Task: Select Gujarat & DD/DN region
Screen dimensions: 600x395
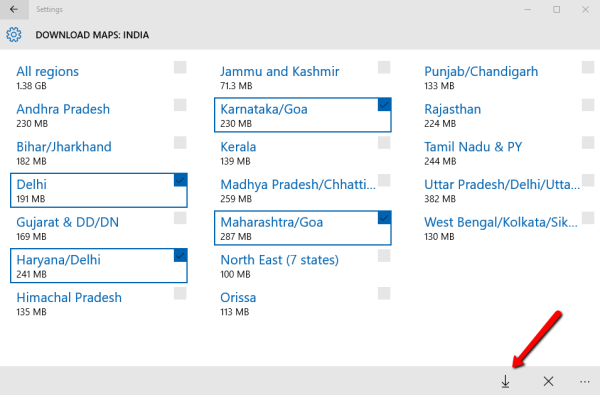Action: [99, 228]
